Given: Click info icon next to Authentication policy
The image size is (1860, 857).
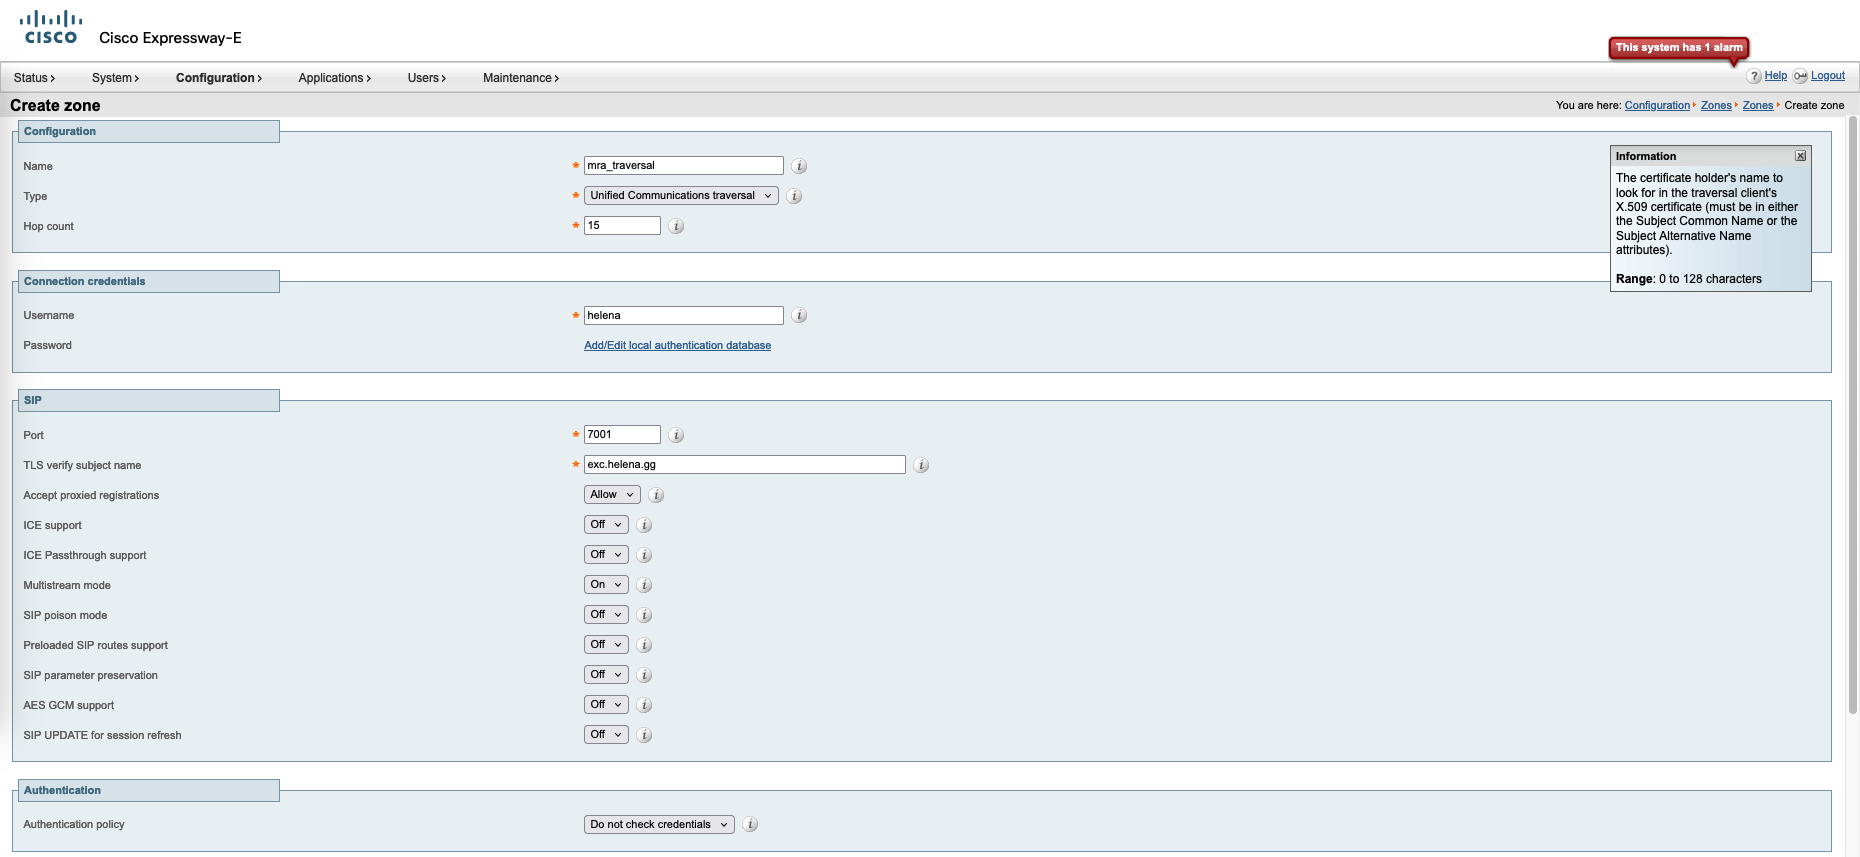Looking at the screenshot, I should pos(750,825).
